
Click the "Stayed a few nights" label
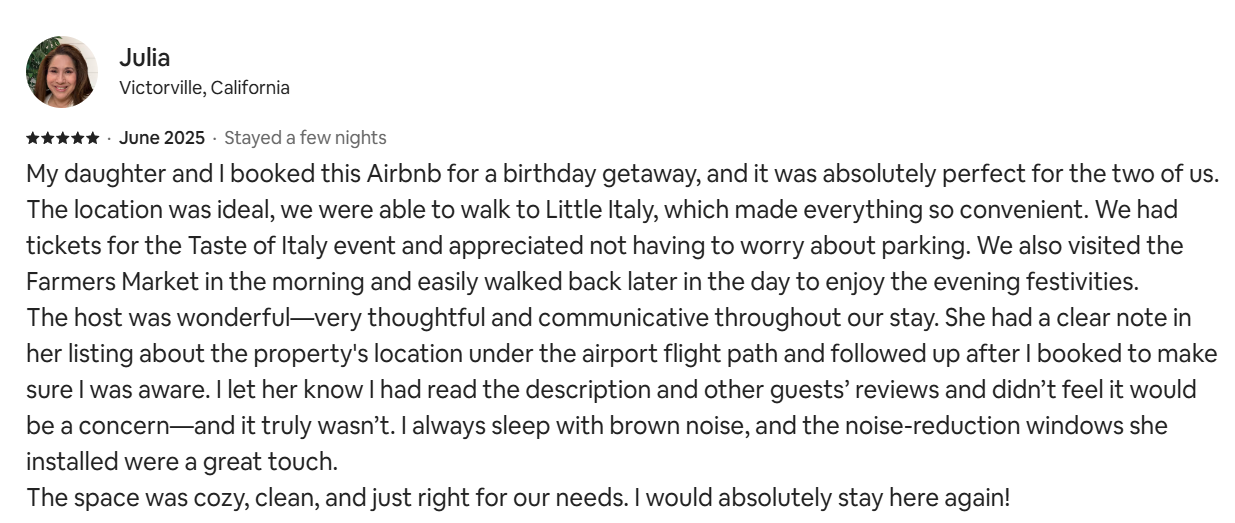[x=305, y=138]
